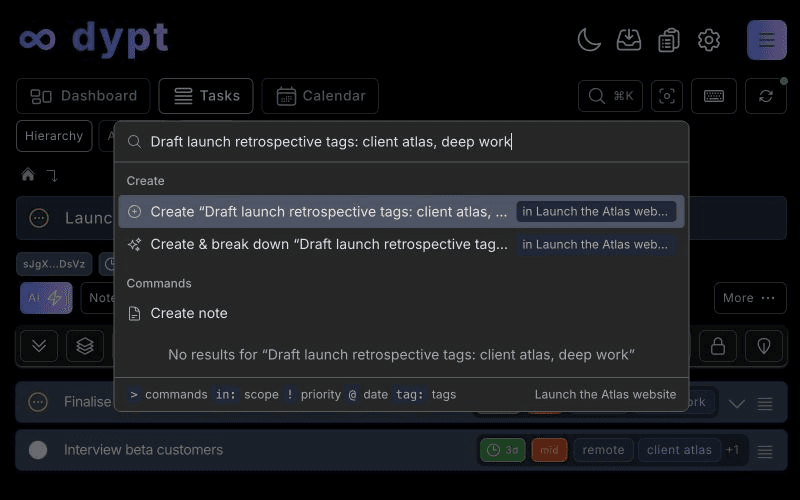Click the layers stack icon button
Image resolution: width=800 pixels, height=500 pixels.
(x=85, y=346)
